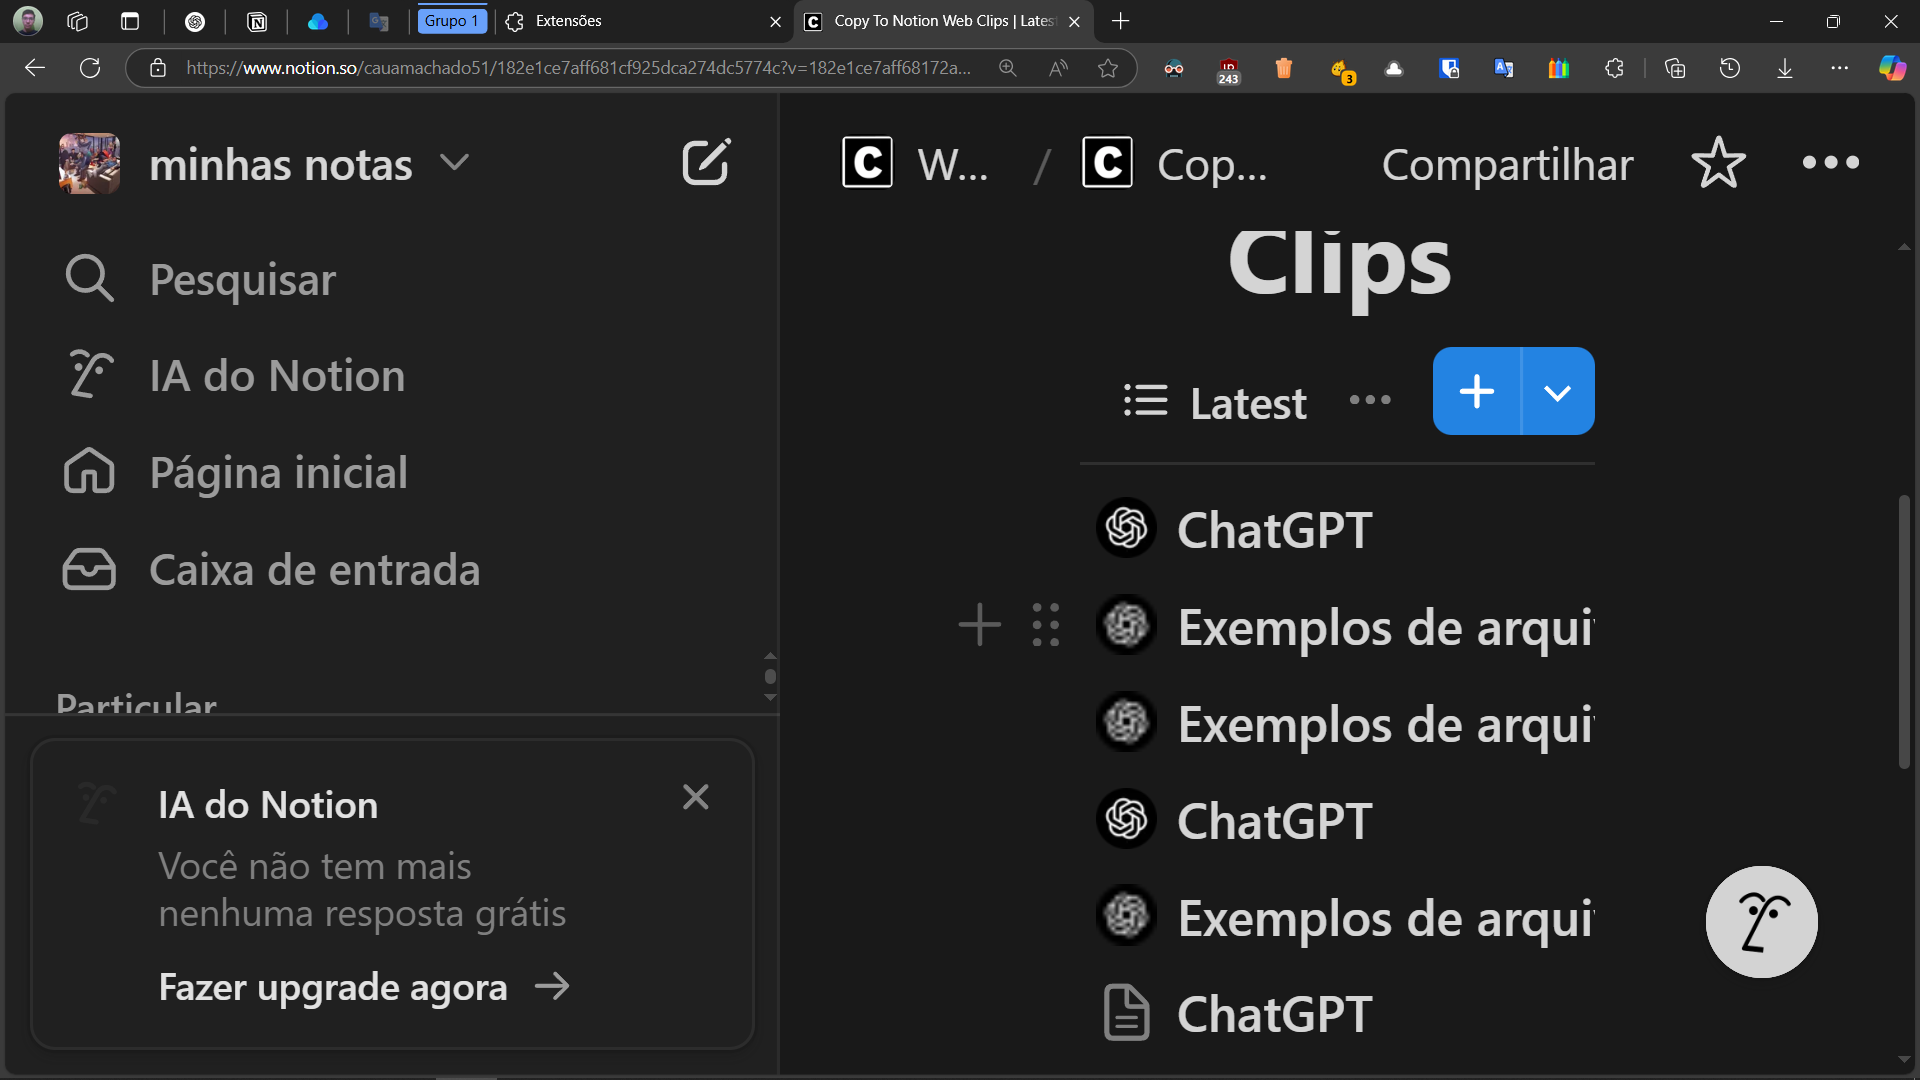
Task: Click the Grupo 1 tab group label
Action: click(x=452, y=21)
